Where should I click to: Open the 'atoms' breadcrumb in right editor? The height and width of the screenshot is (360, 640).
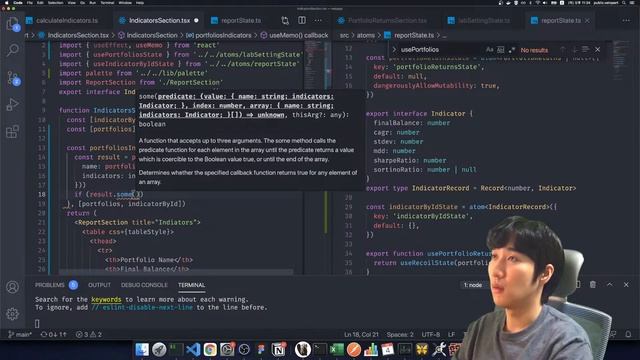366,36
